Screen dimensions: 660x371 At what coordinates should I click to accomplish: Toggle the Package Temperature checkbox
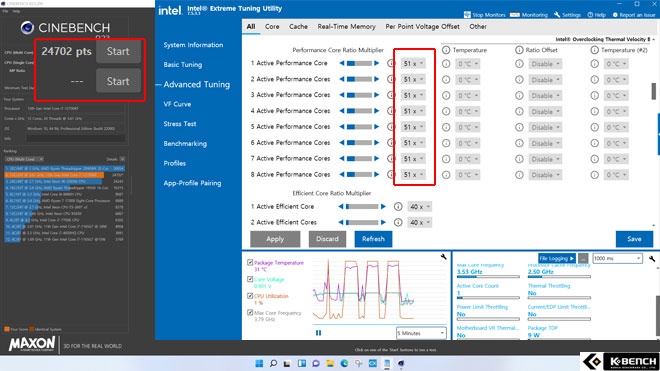(250, 262)
